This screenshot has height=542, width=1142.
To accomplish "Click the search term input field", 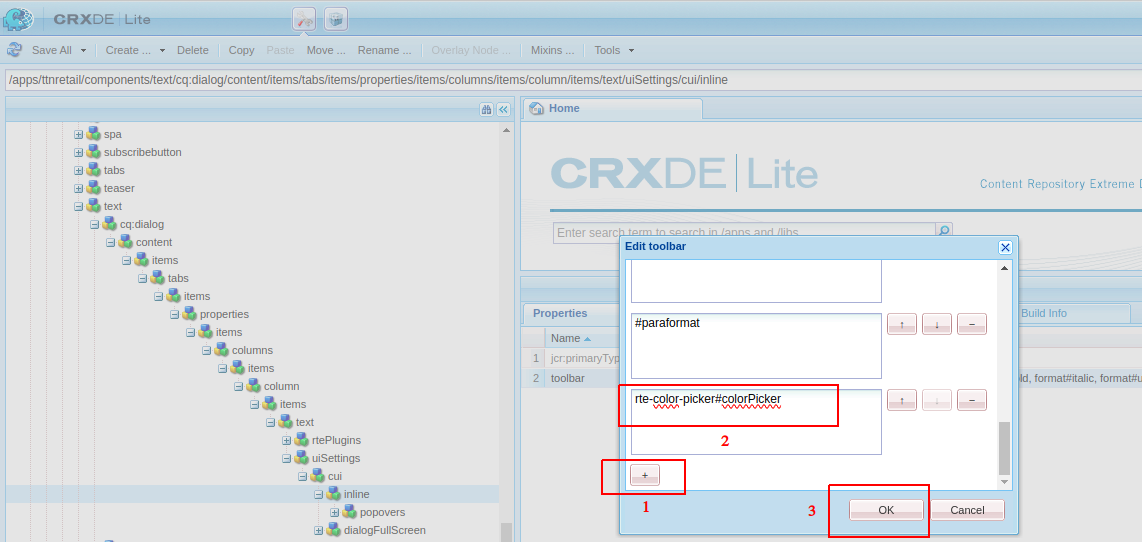I will coord(744,233).
